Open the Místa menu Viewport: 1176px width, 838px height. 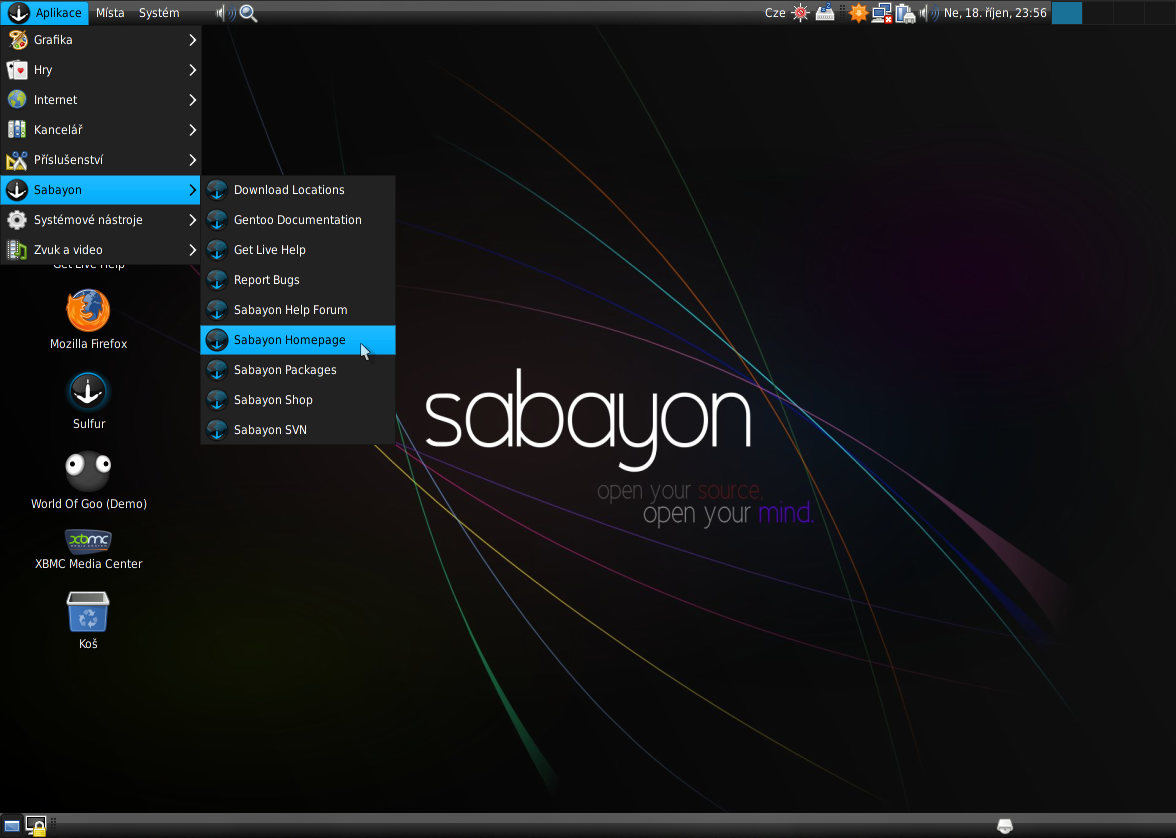[x=110, y=13]
